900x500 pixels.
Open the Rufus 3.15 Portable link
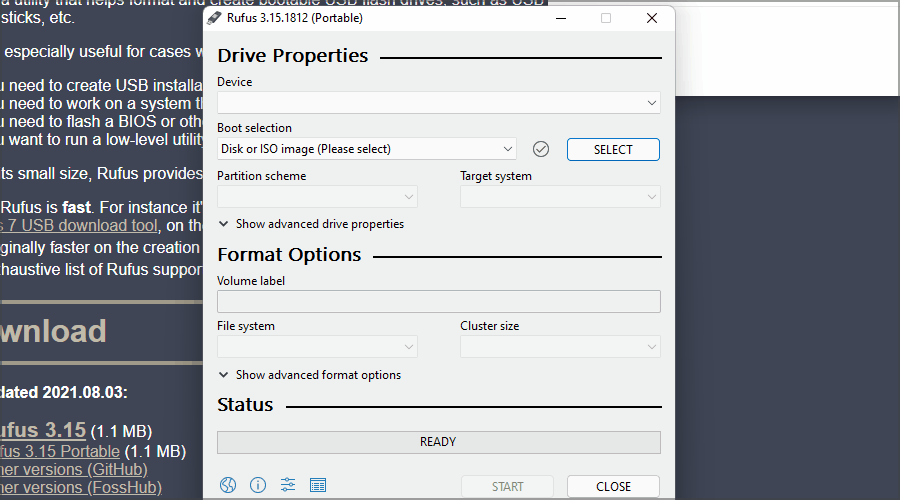click(x=60, y=451)
